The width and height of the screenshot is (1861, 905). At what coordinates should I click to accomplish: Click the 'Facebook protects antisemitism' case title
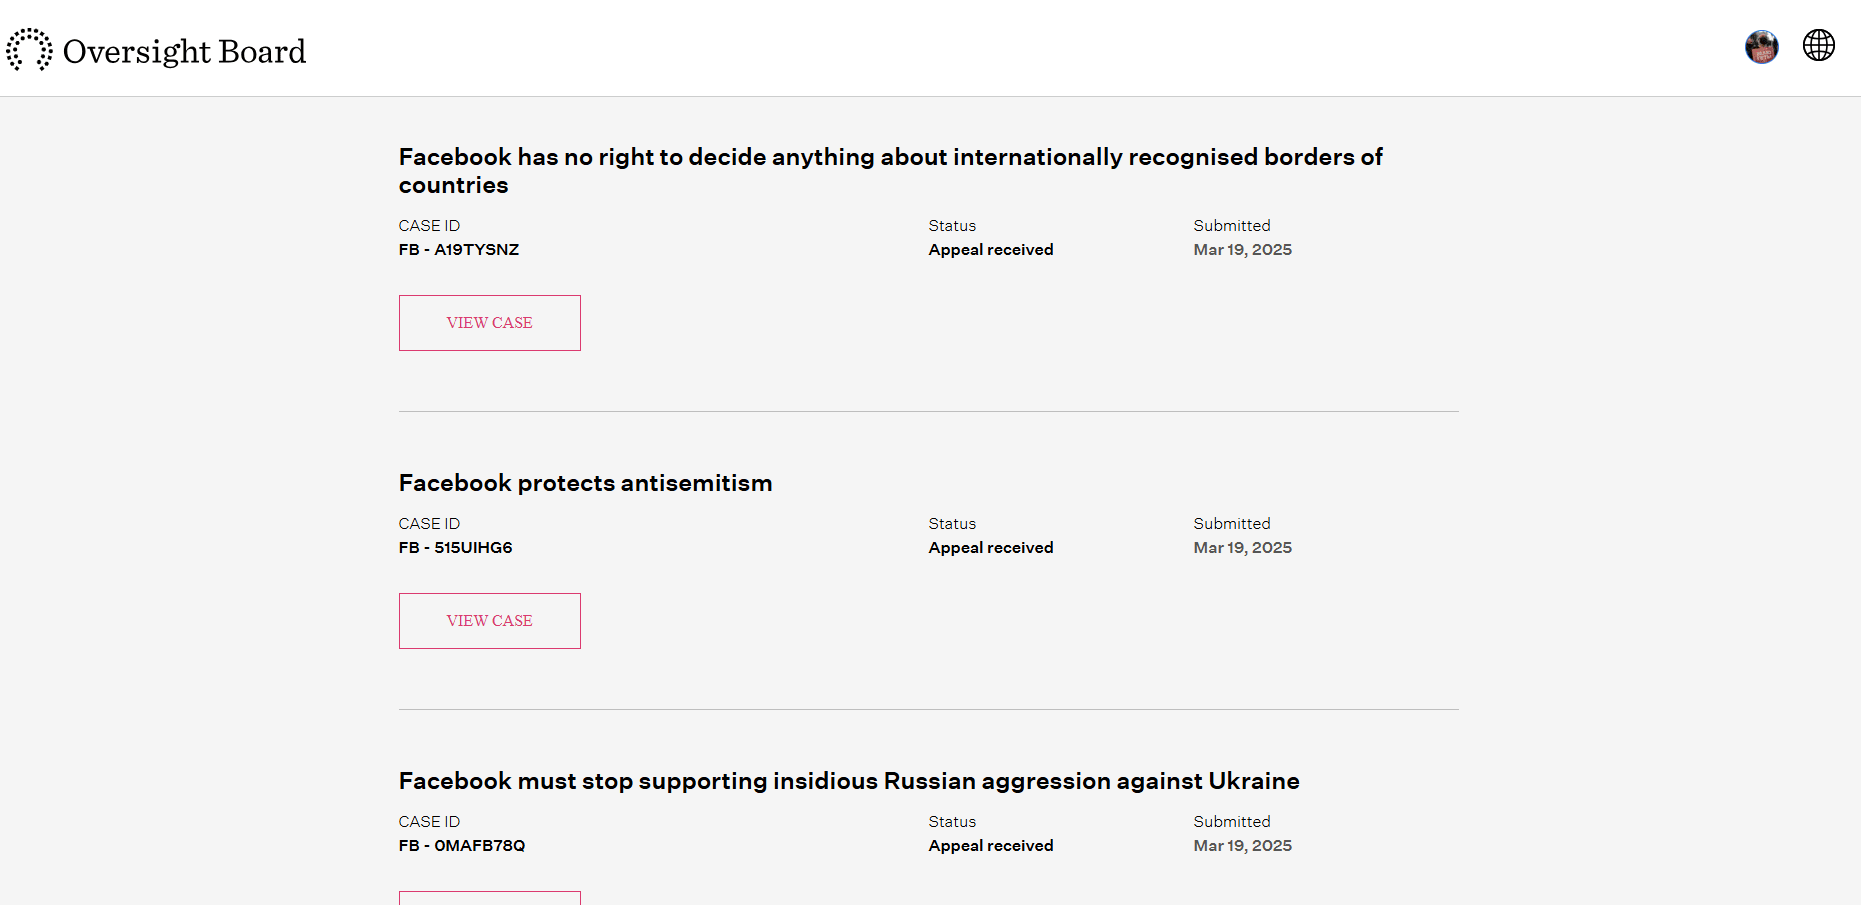[585, 483]
